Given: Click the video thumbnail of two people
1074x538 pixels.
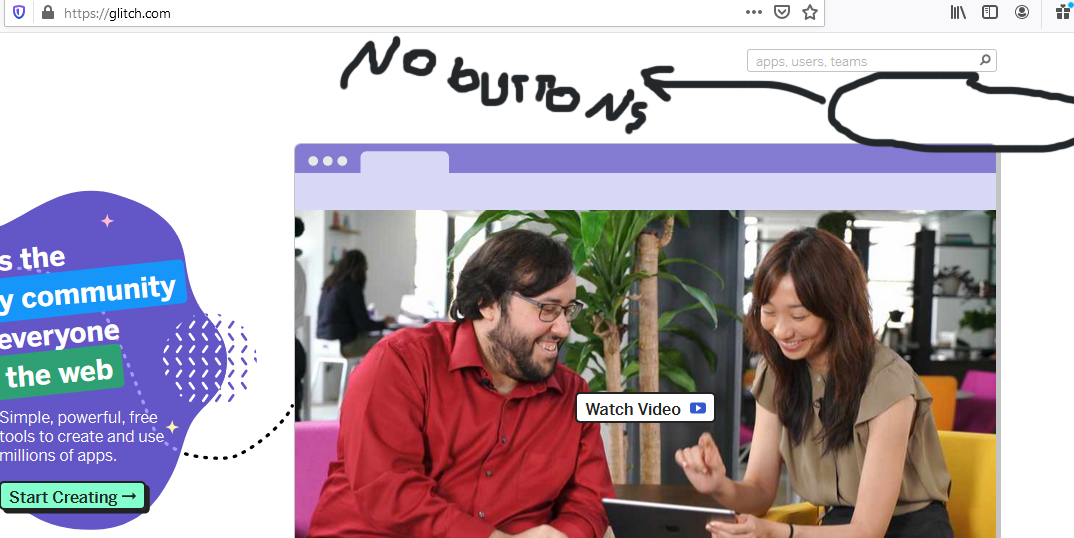Looking at the screenshot, I should (645, 374).
